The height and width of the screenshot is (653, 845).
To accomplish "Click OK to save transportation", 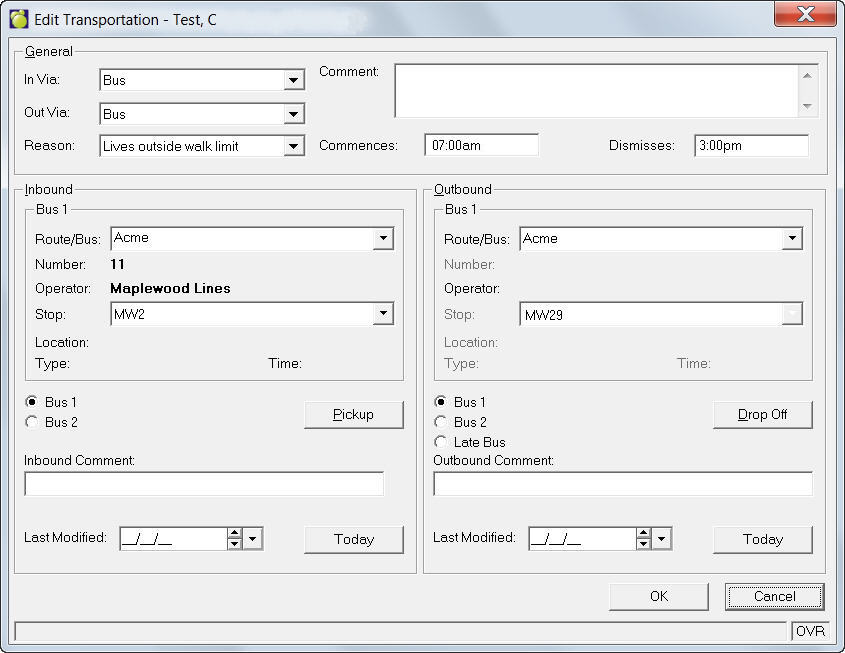I will click(x=659, y=596).
